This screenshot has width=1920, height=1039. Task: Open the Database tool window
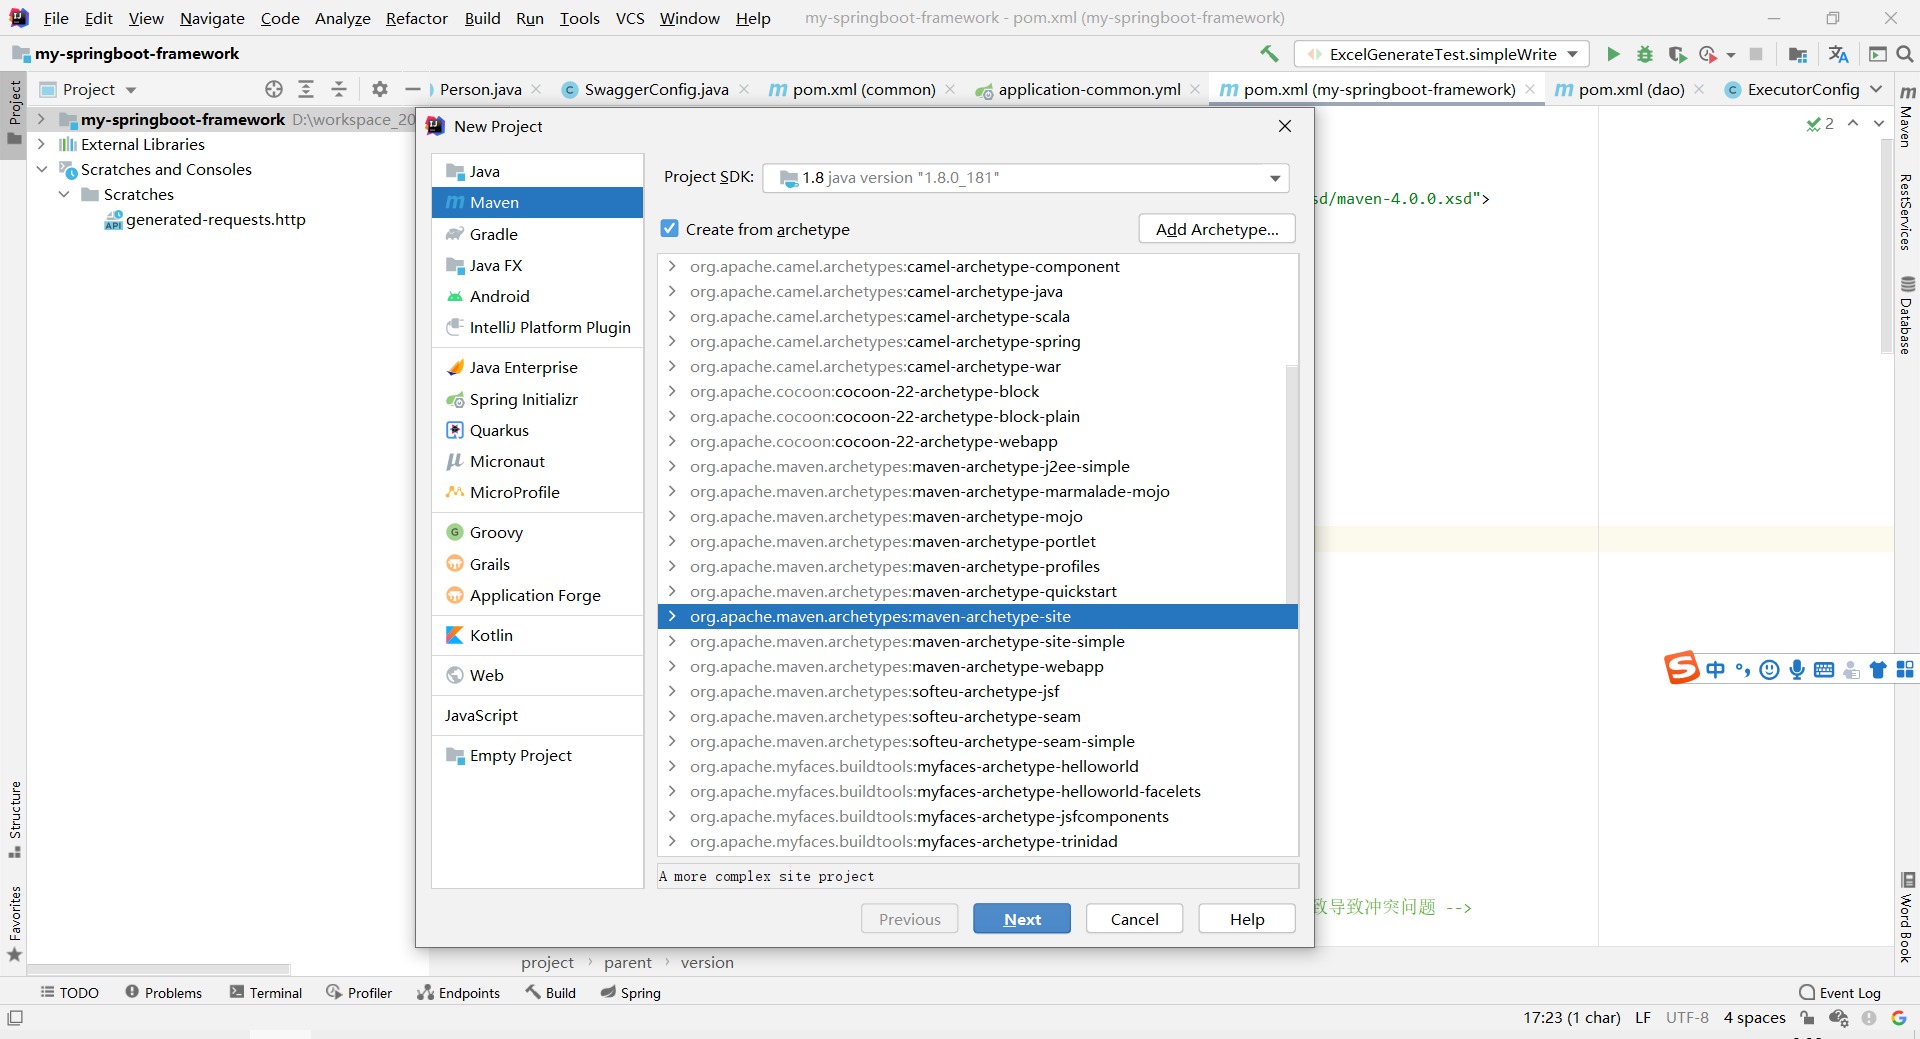click(1907, 315)
